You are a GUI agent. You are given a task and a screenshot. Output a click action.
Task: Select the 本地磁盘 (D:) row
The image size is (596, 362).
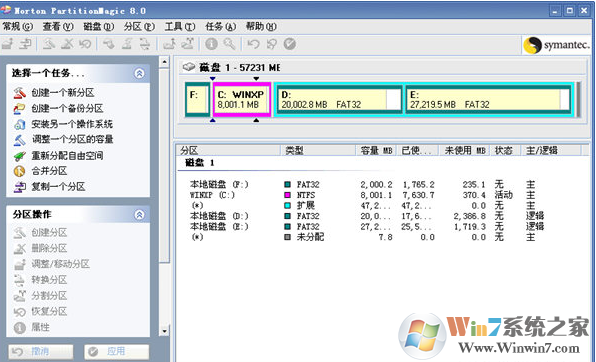(368, 216)
